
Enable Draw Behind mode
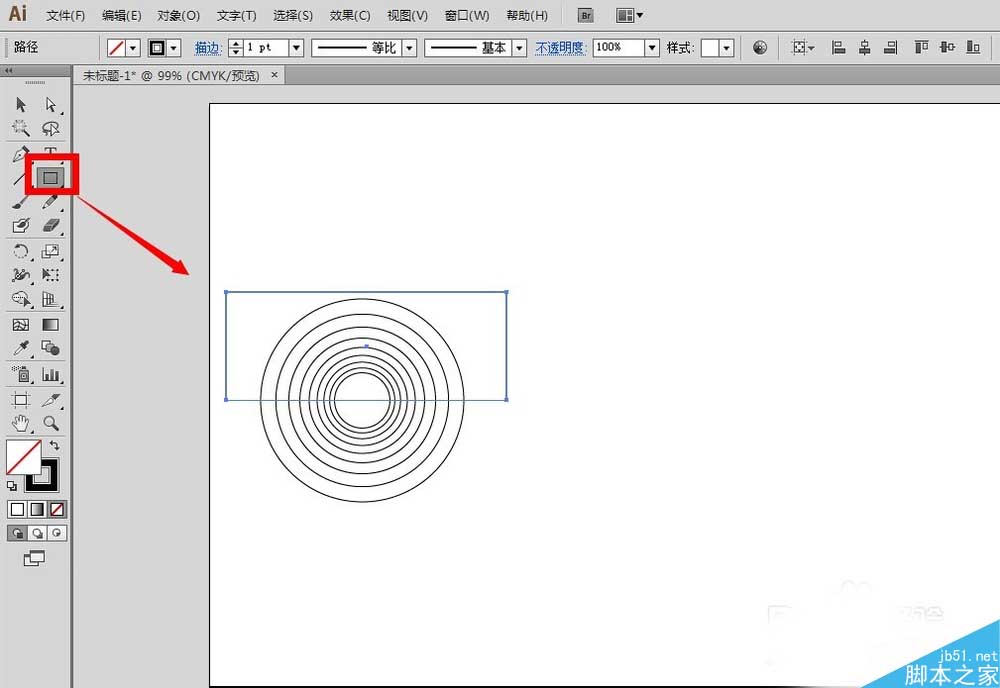(x=38, y=533)
